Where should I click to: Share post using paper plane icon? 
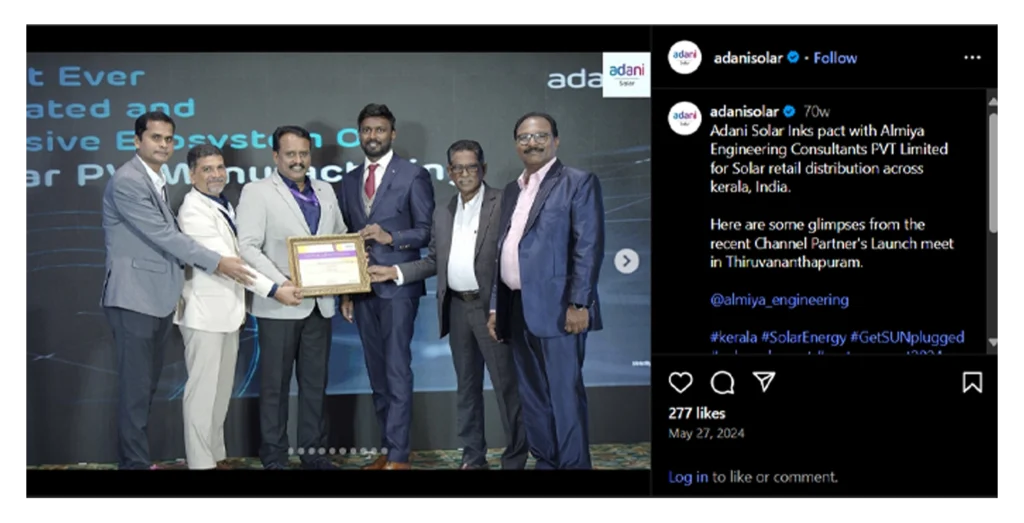click(764, 382)
